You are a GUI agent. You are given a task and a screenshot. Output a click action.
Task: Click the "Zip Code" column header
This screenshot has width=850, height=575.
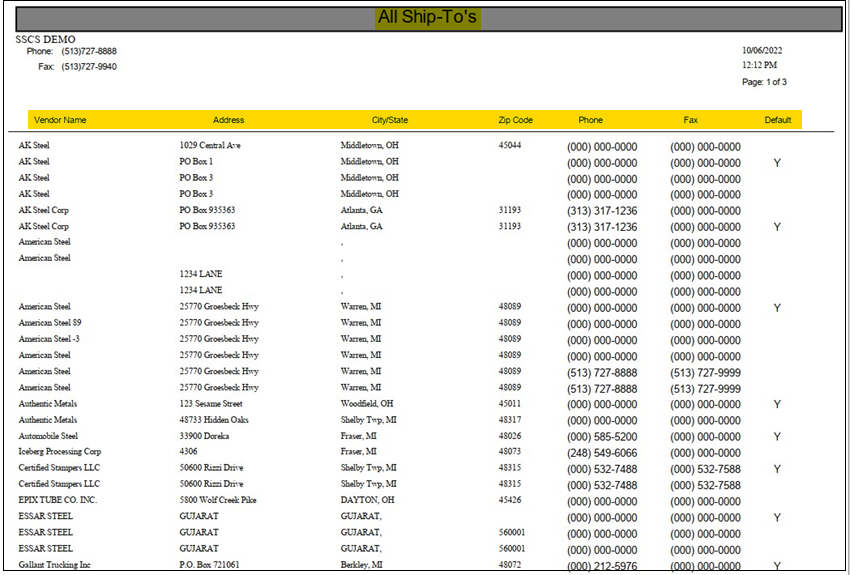(516, 120)
